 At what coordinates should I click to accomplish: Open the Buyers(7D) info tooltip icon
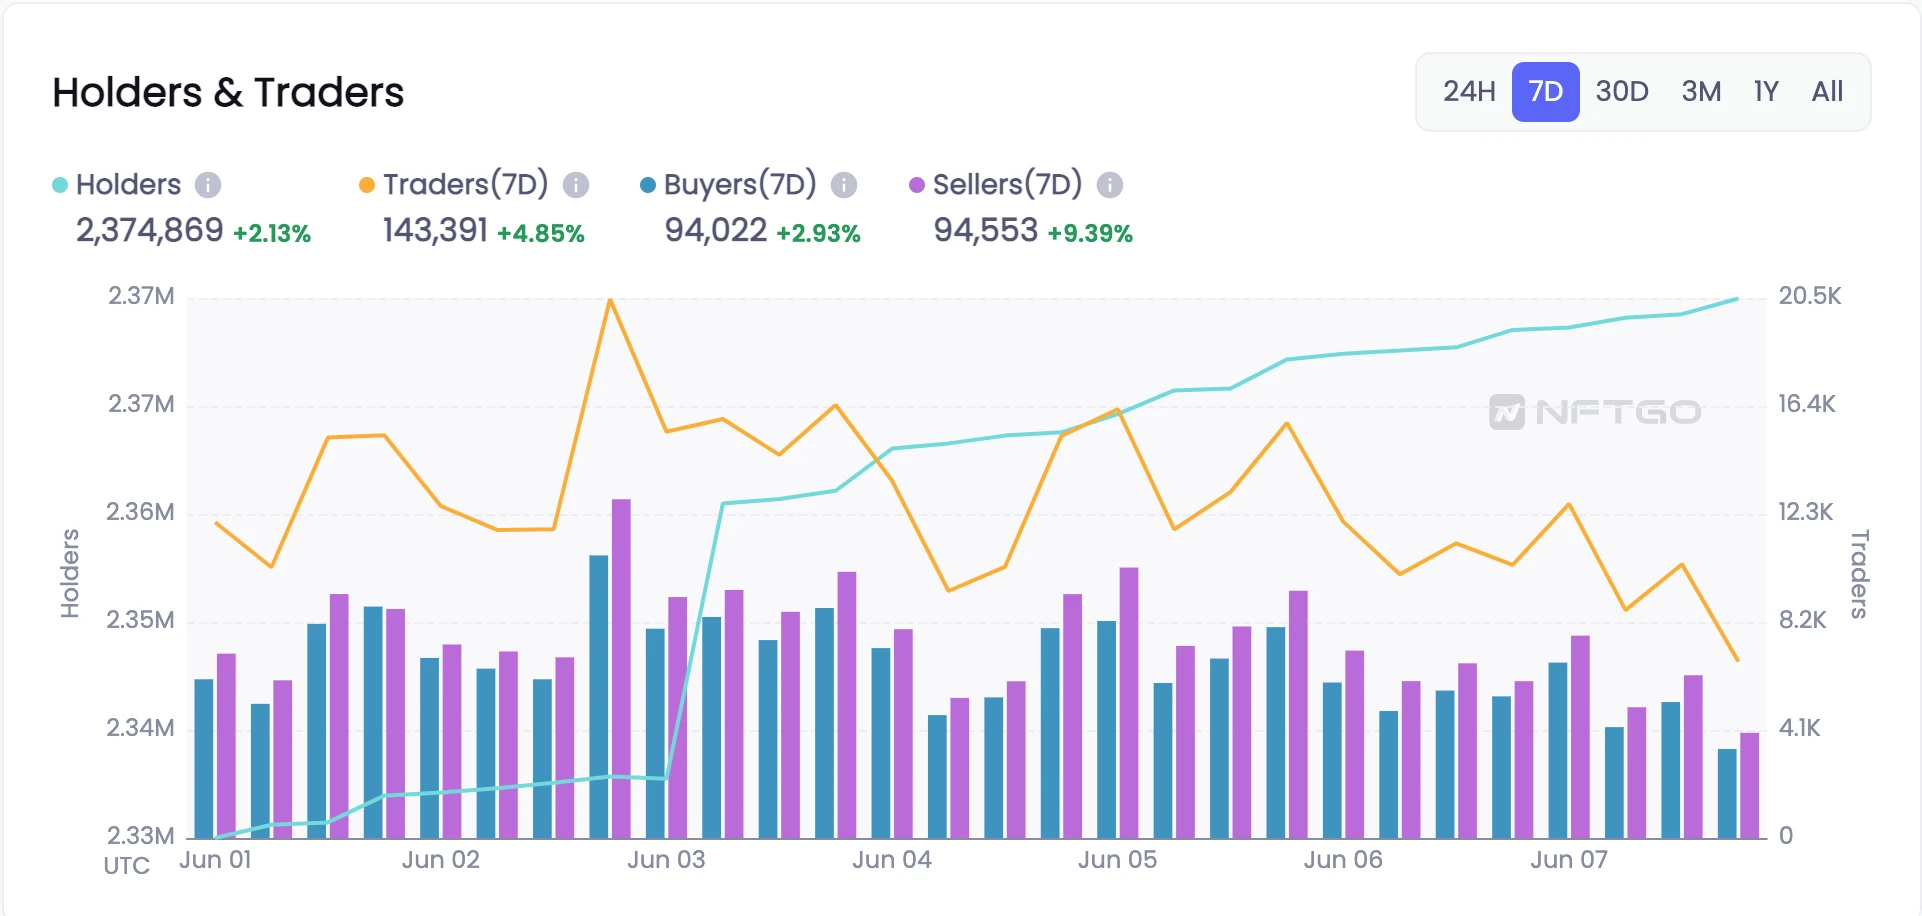(x=844, y=185)
